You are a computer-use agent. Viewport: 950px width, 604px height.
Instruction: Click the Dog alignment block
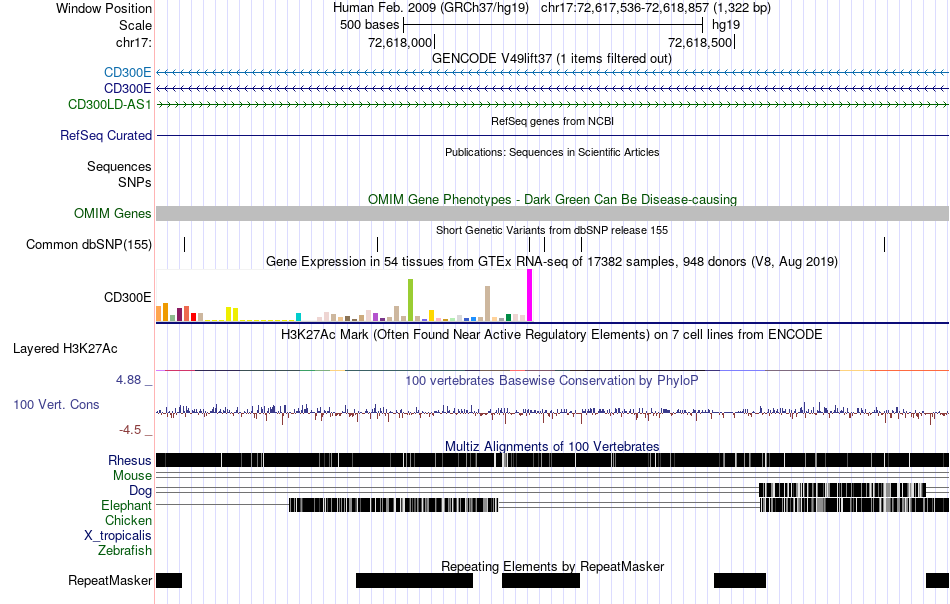coord(842,490)
